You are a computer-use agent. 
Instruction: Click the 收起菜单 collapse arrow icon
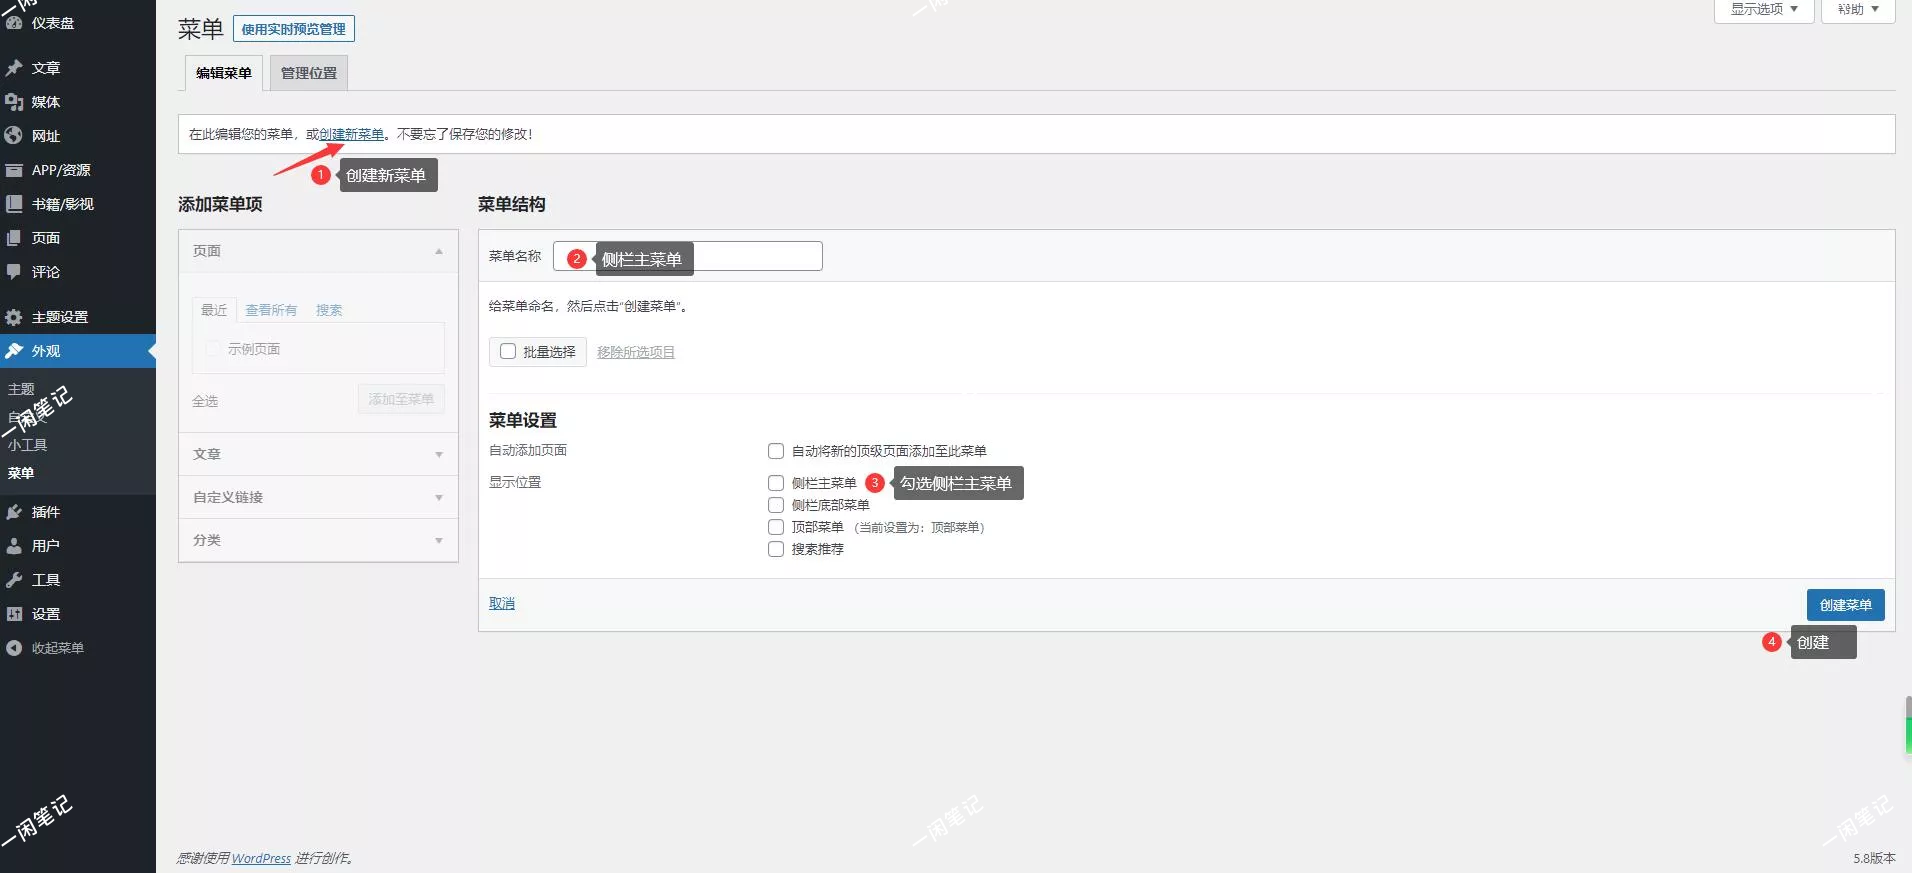click(14, 648)
